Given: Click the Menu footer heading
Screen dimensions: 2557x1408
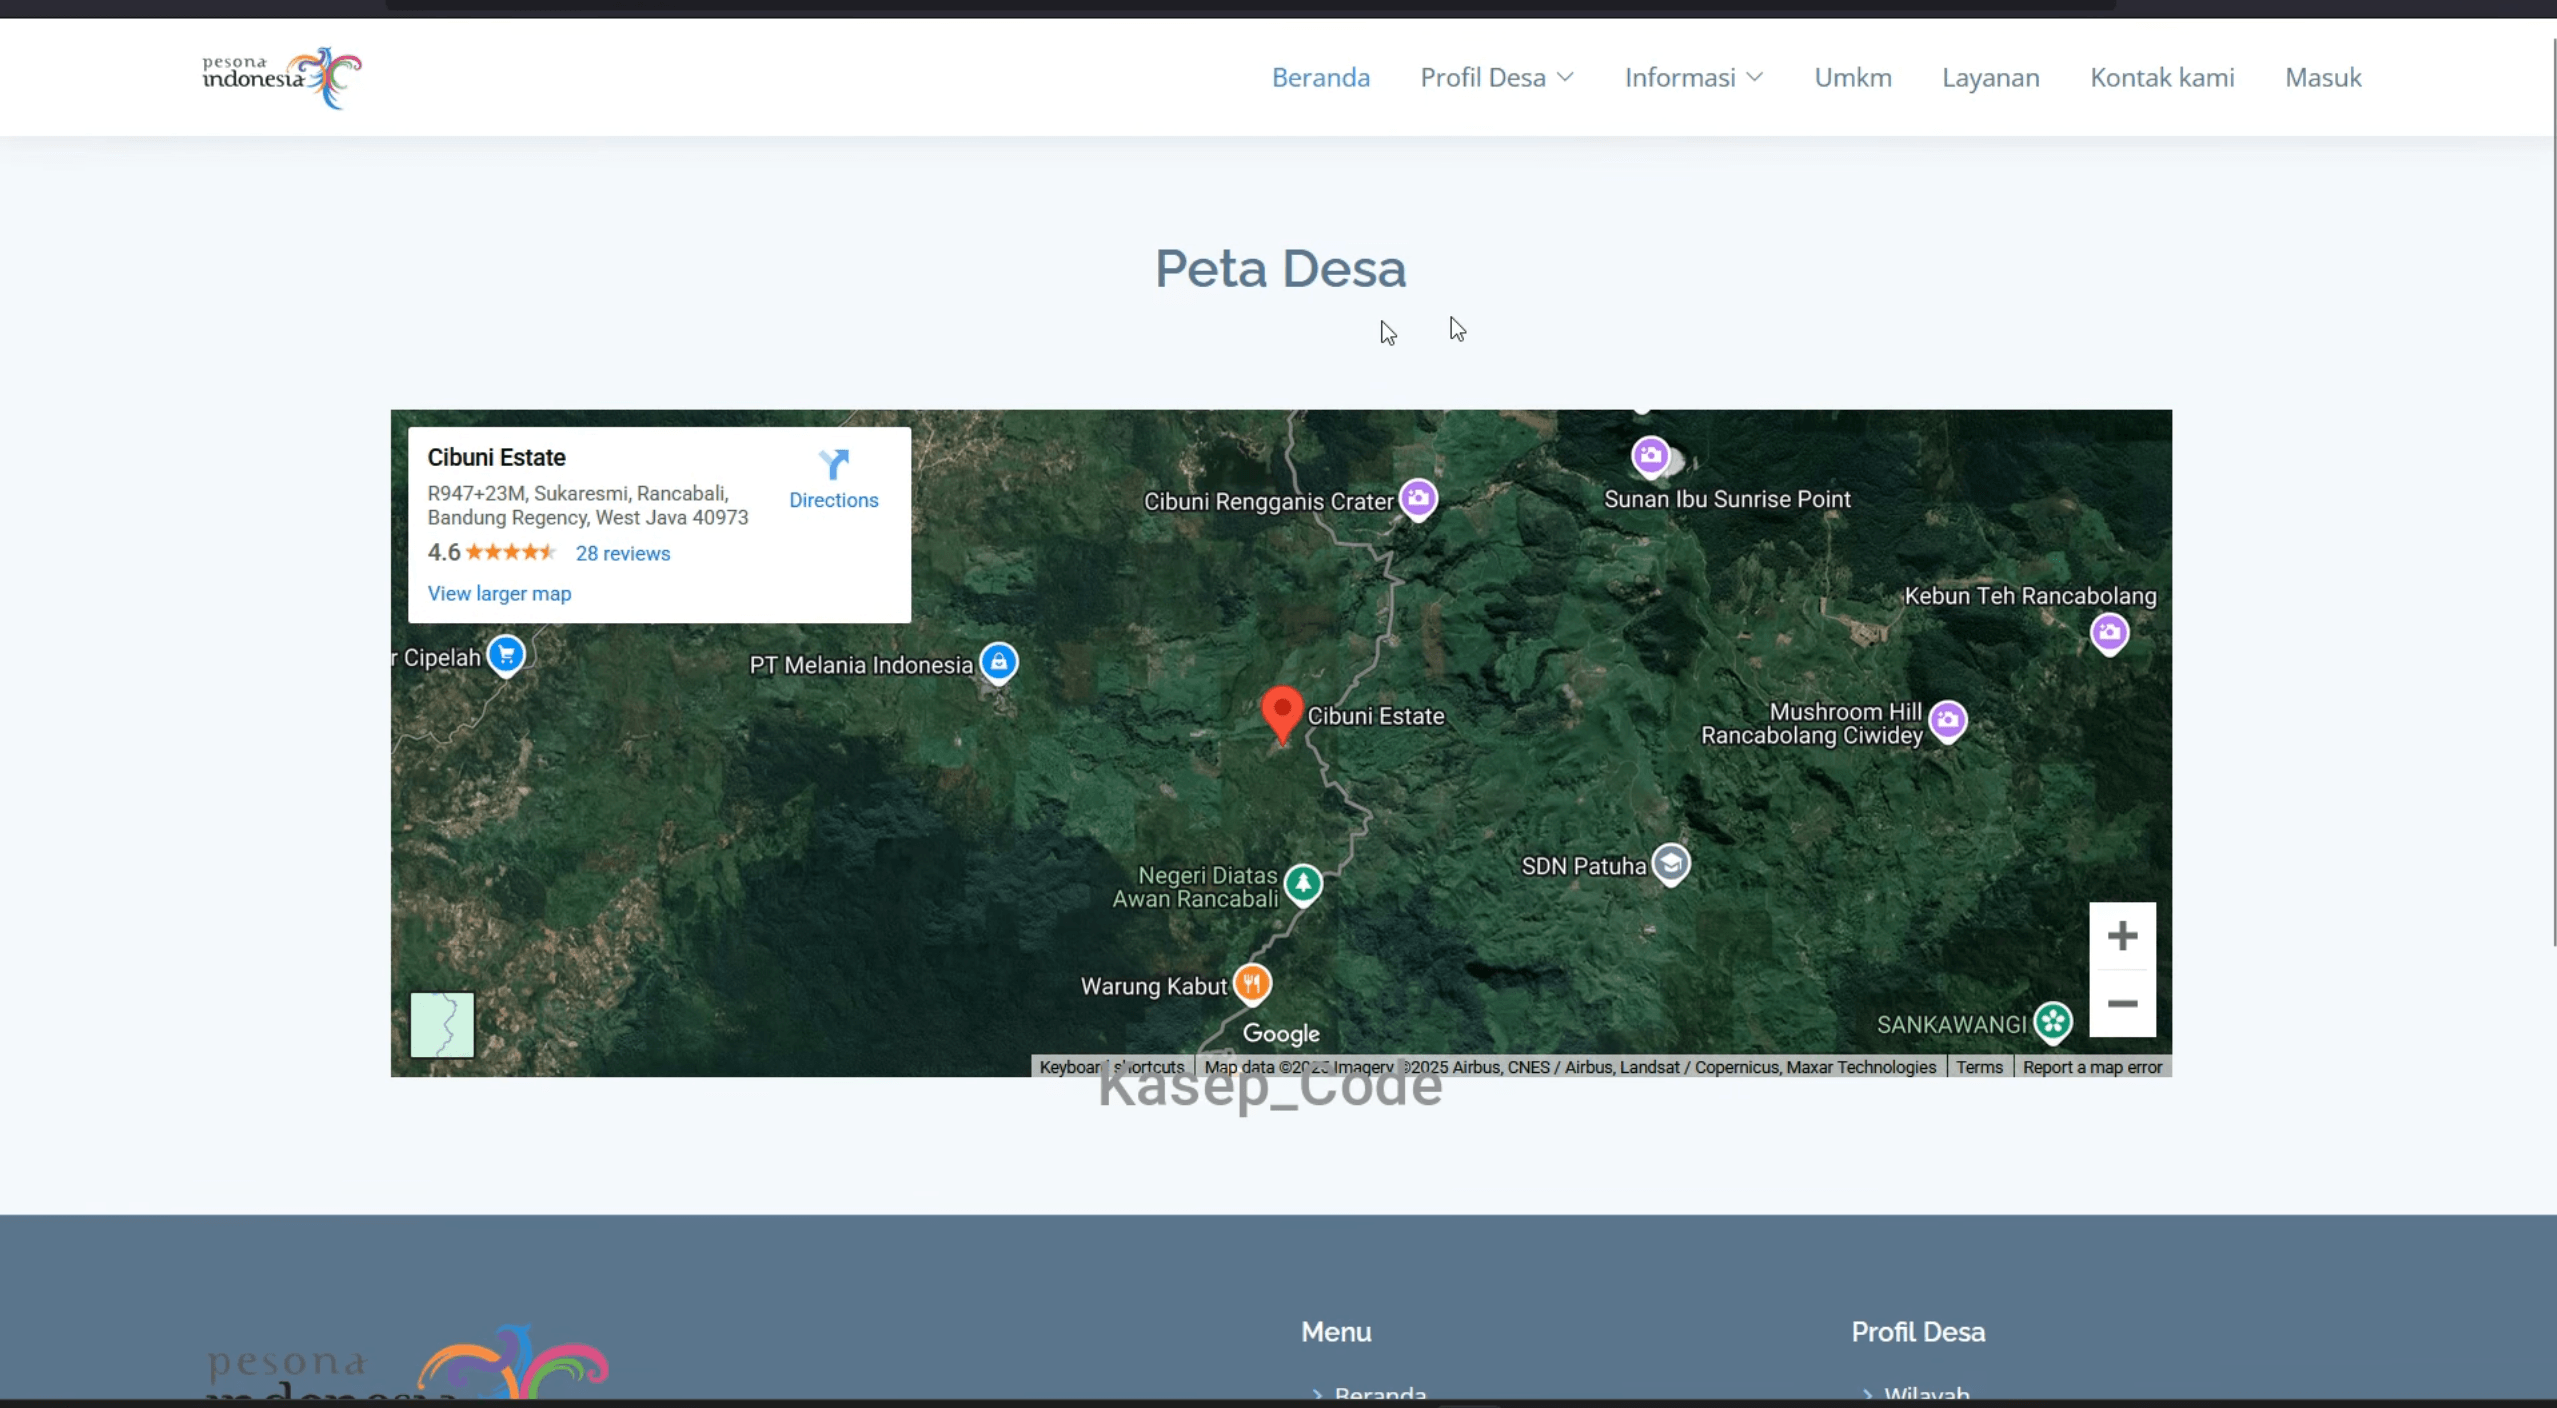Looking at the screenshot, I should pos(1335,1332).
